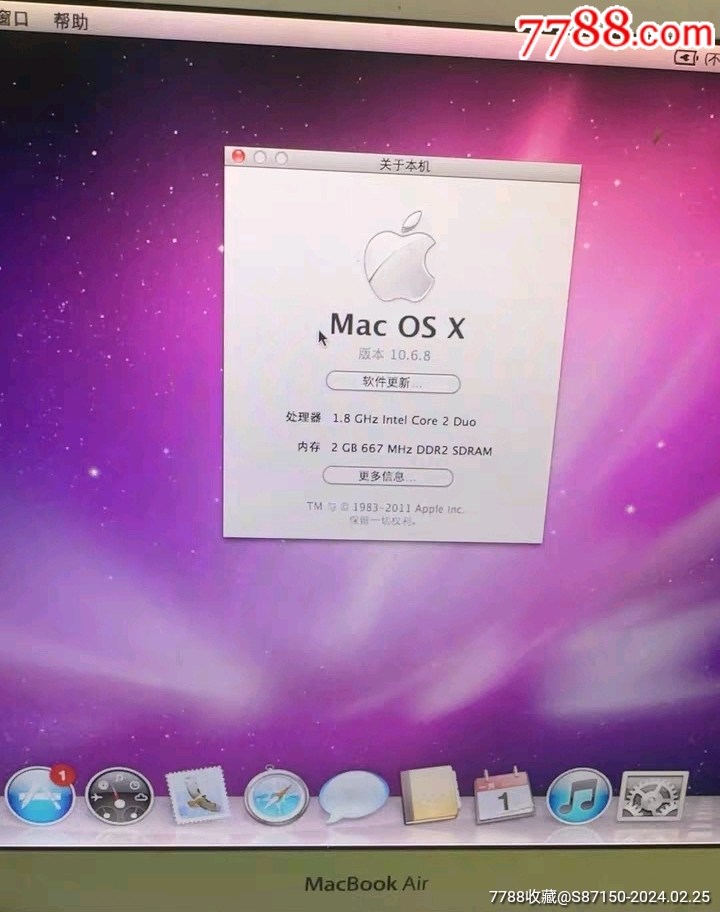The width and height of the screenshot is (720, 912).
Task: Click the 版本 10.6.8 text
Action: point(394,354)
